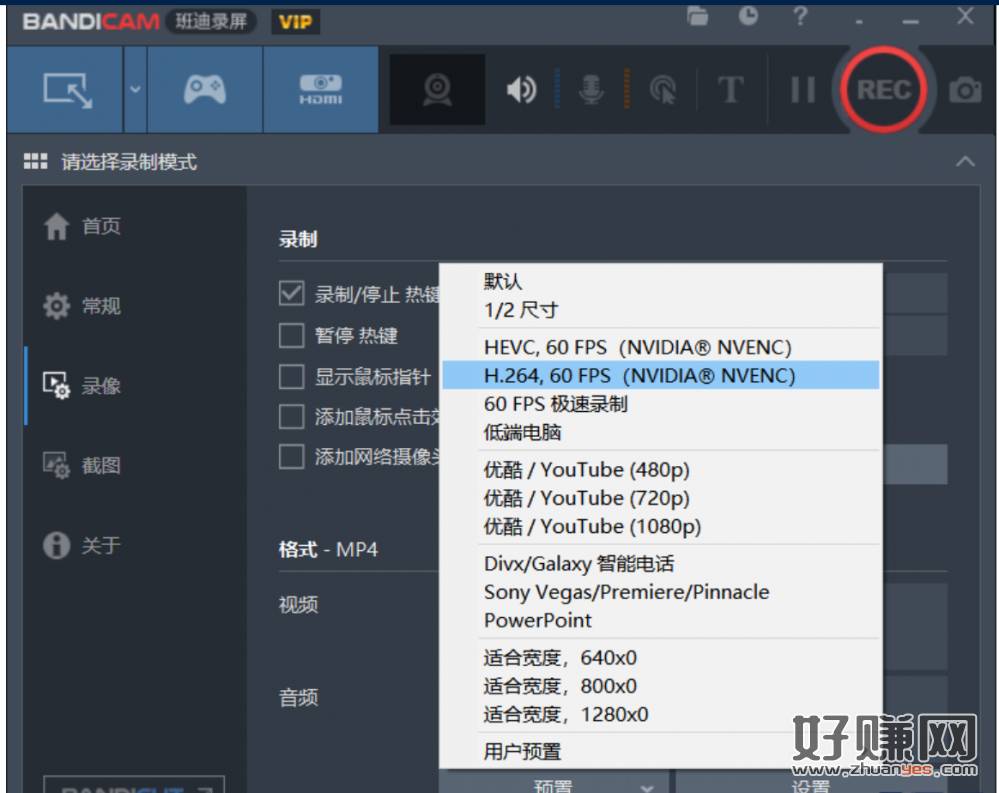Image resolution: width=999 pixels, height=793 pixels.
Task: Click the speaker sound icon
Action: 520,91
